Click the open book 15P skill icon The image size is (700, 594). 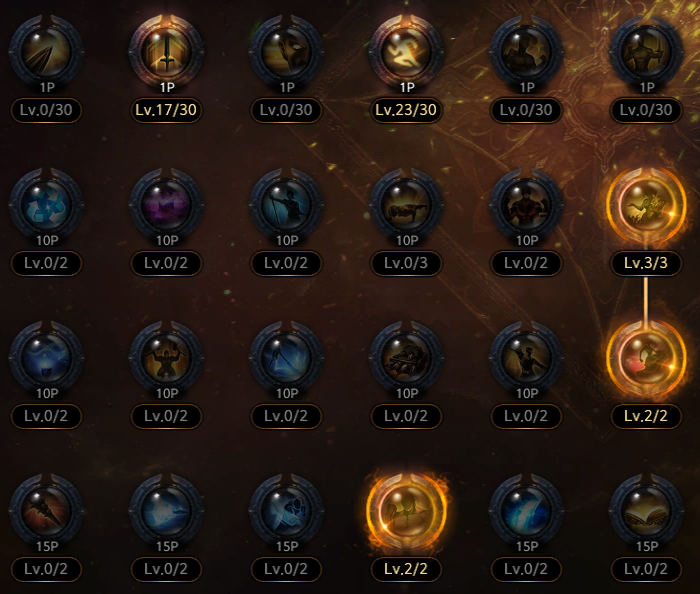coord(646,511)
